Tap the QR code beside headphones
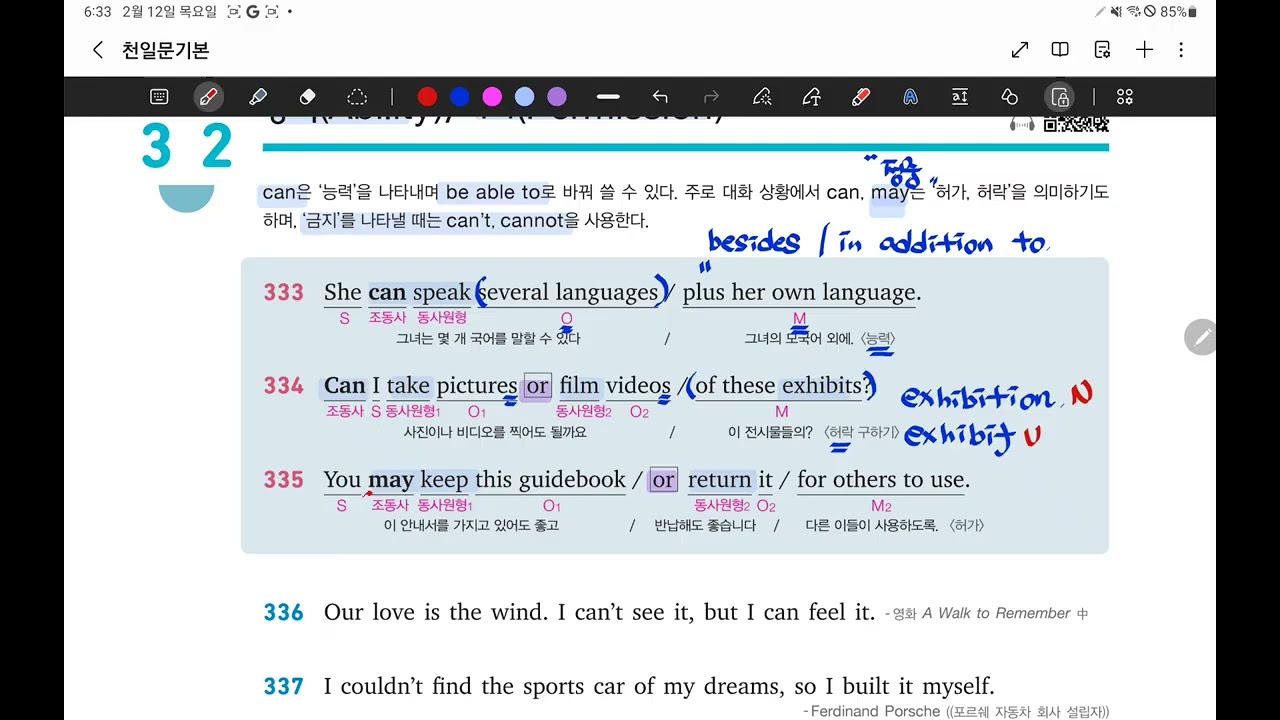The image size is (1280, 720). click(1076, 124)
